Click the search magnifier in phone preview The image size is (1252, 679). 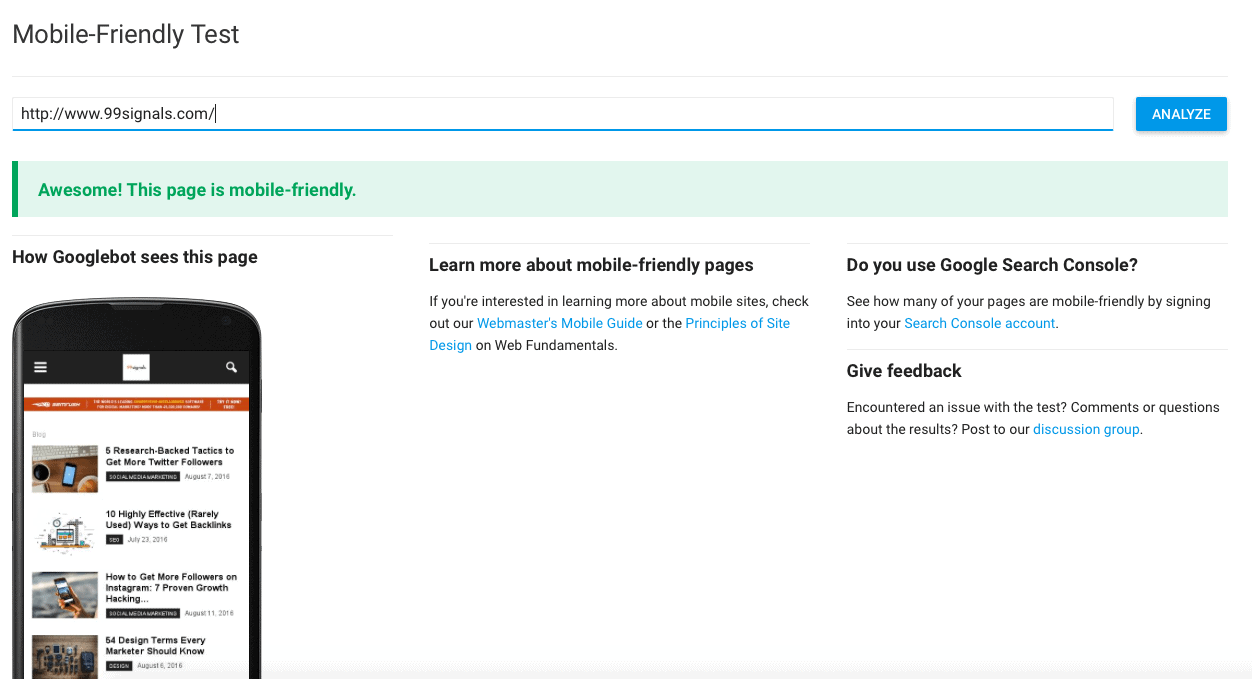231,367
